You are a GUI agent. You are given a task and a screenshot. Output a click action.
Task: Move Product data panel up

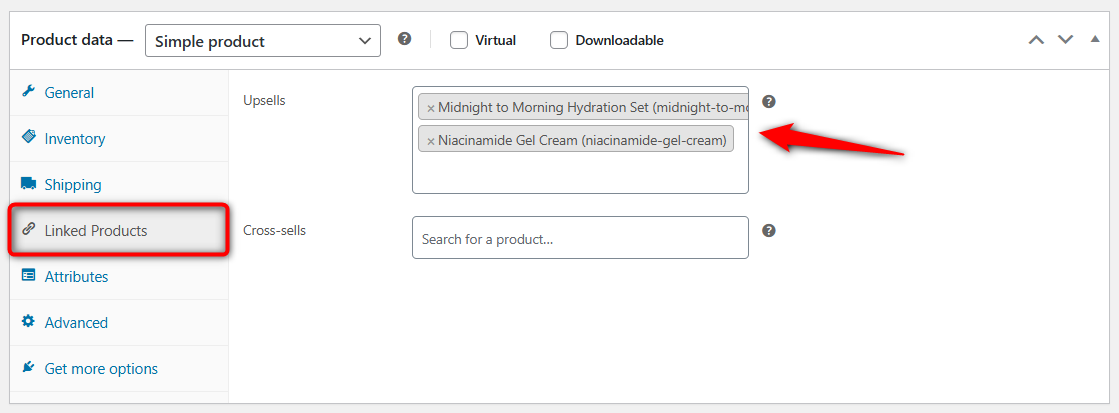tap(1036, 40)
